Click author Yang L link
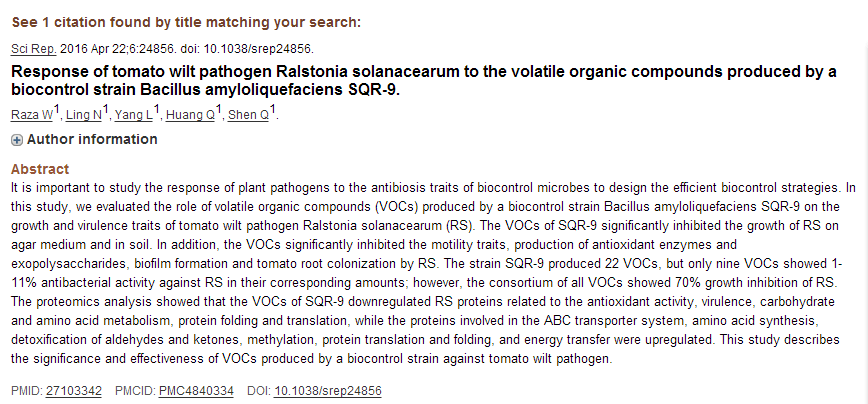Image resolution: width=868 pixels, height=404 pixels. point(133,116)
